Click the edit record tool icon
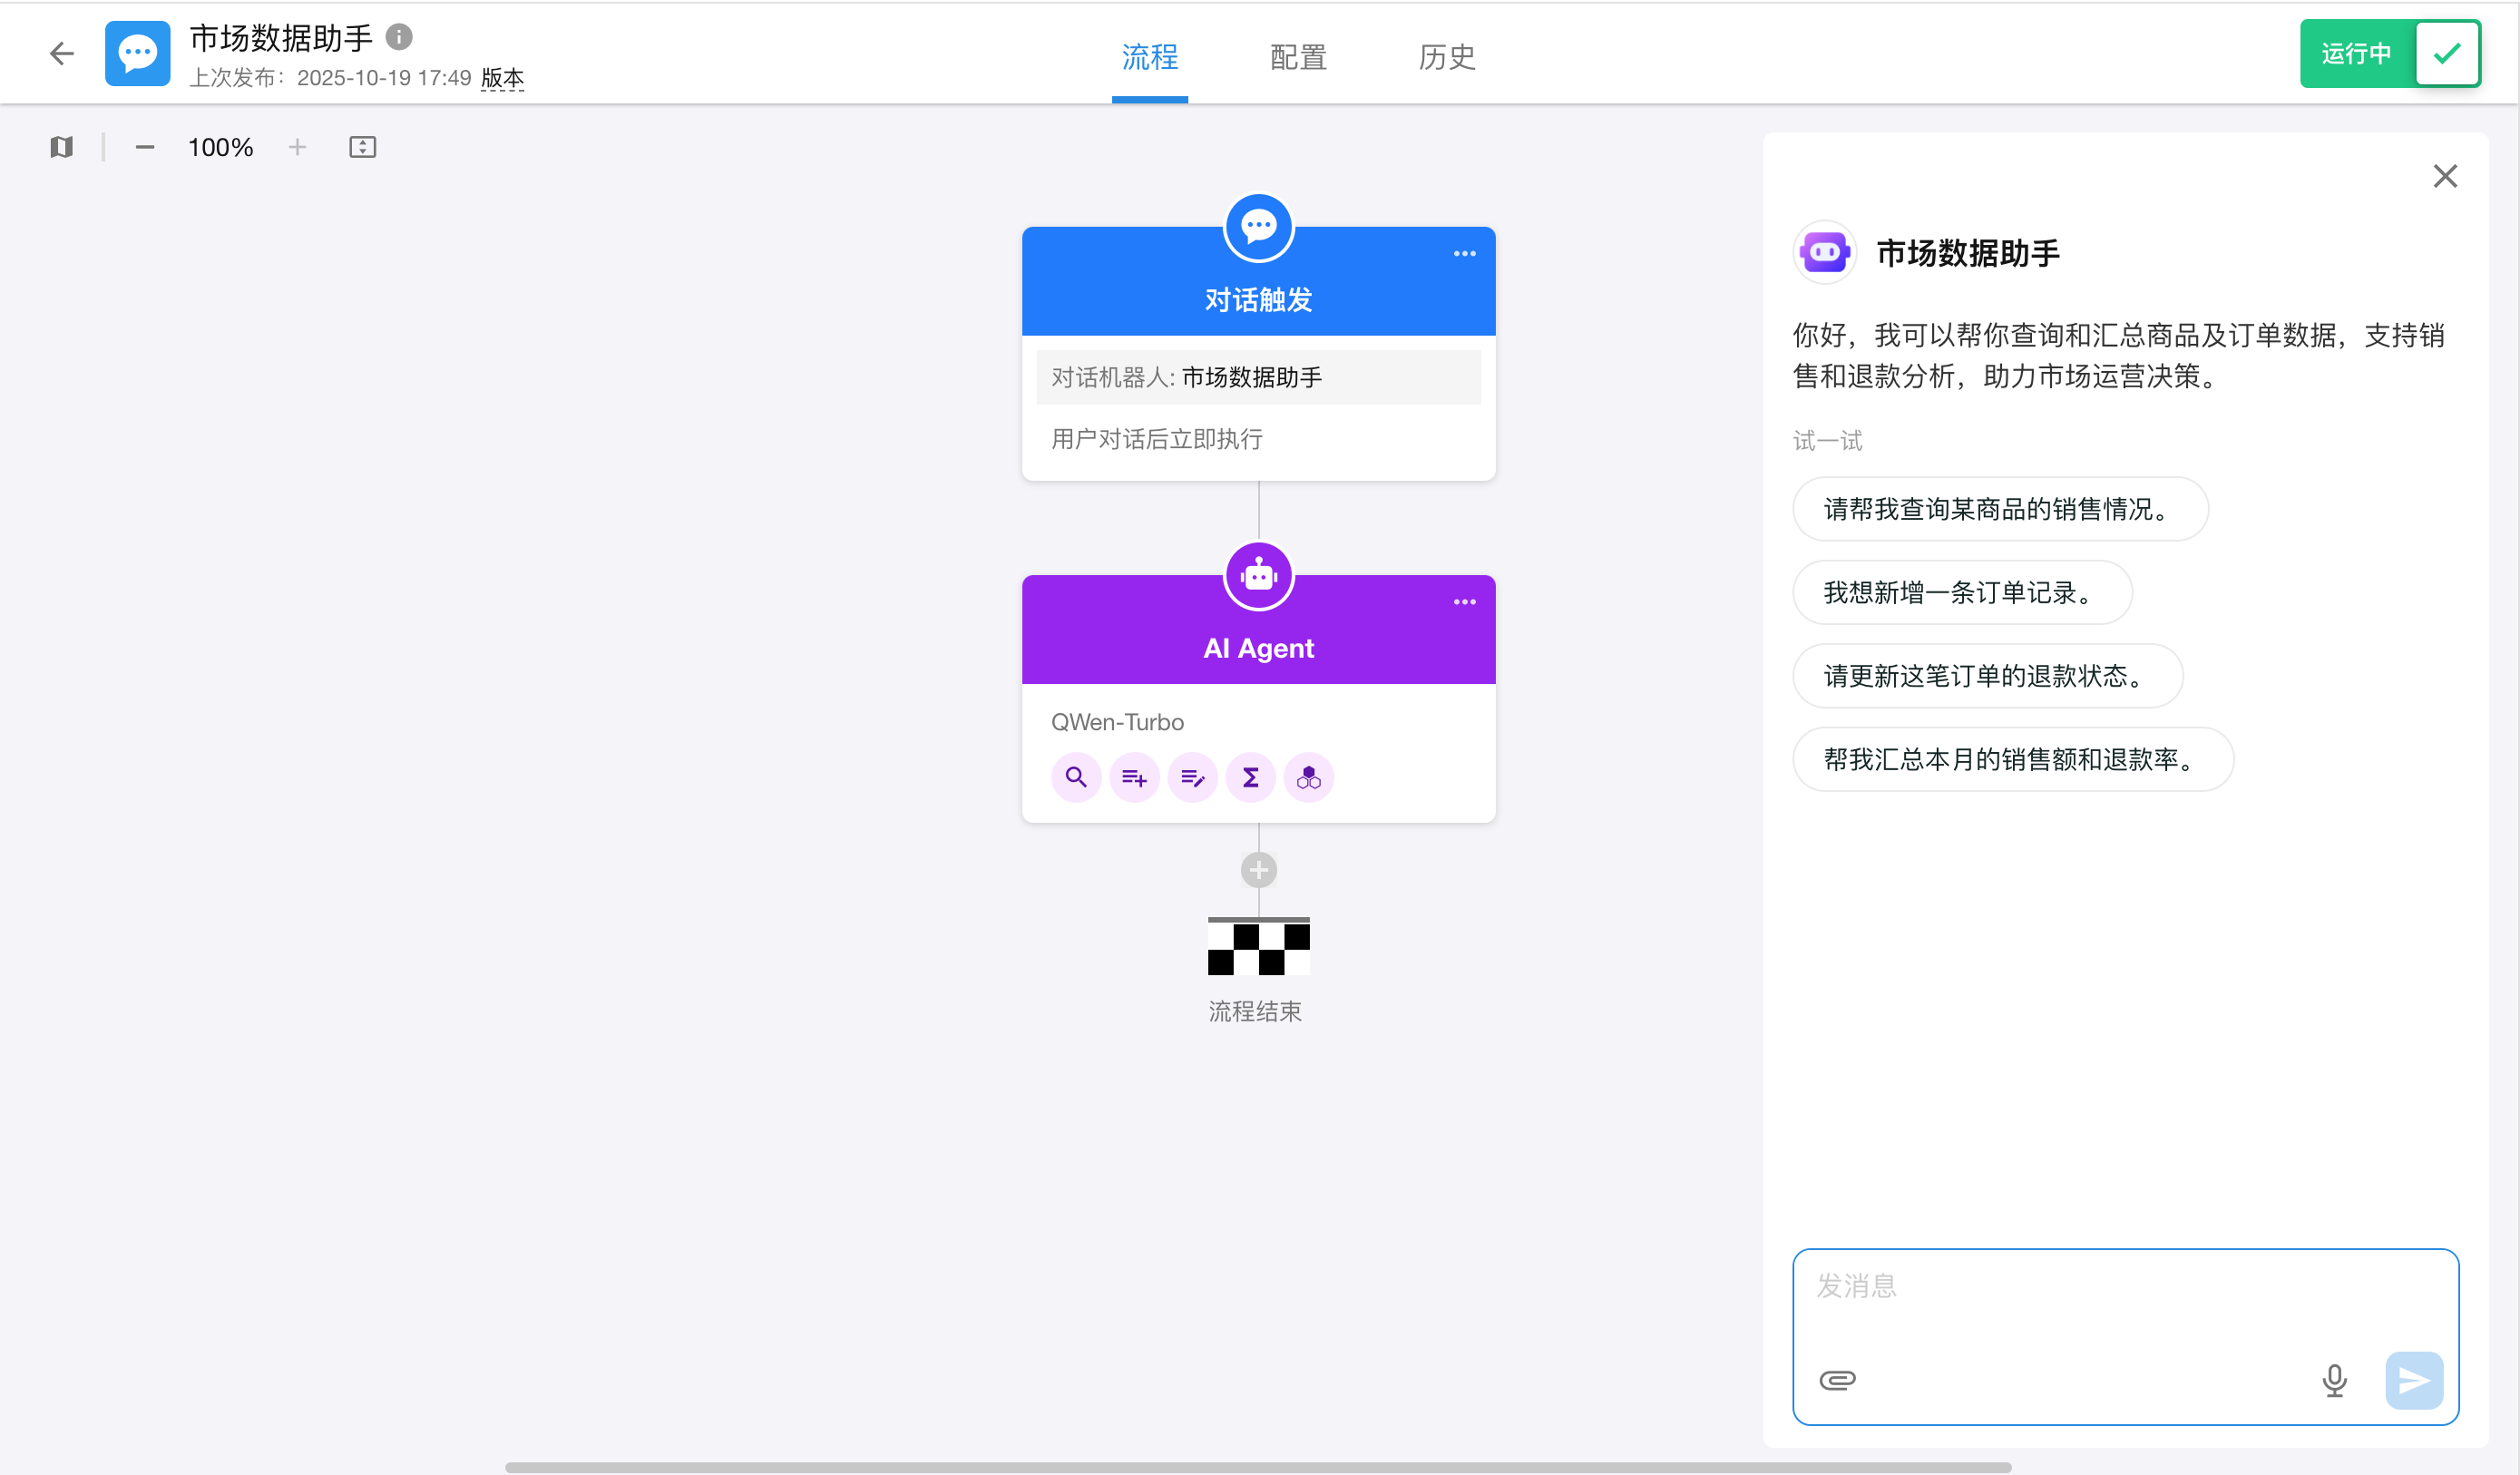The width and height of the screenshot is (2520, 1475). [1192, 777]
